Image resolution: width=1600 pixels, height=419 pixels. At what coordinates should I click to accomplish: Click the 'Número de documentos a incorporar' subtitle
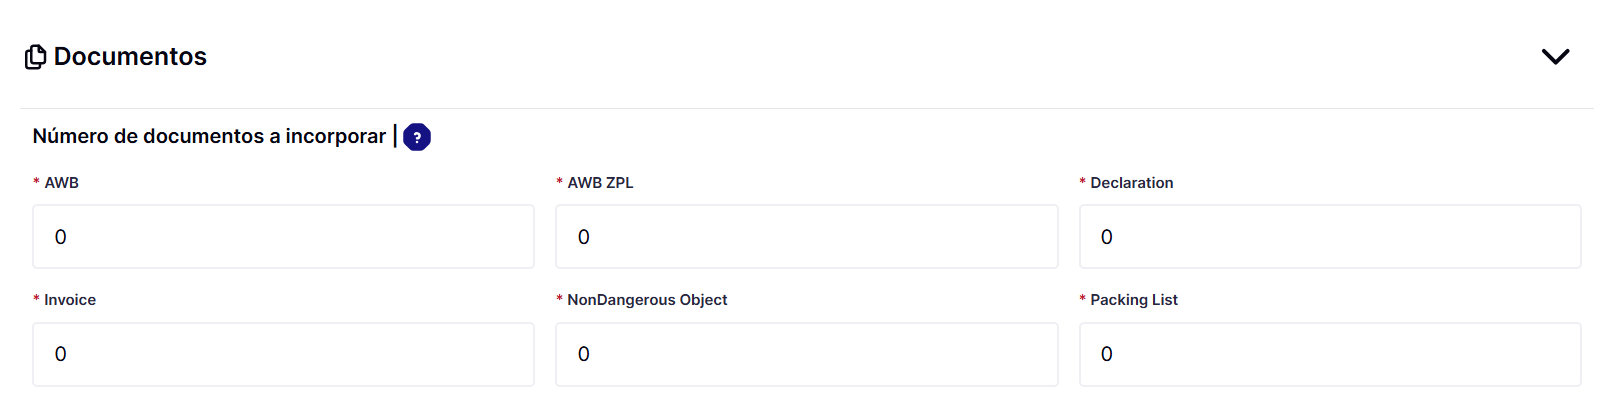(x=209, y=136)
